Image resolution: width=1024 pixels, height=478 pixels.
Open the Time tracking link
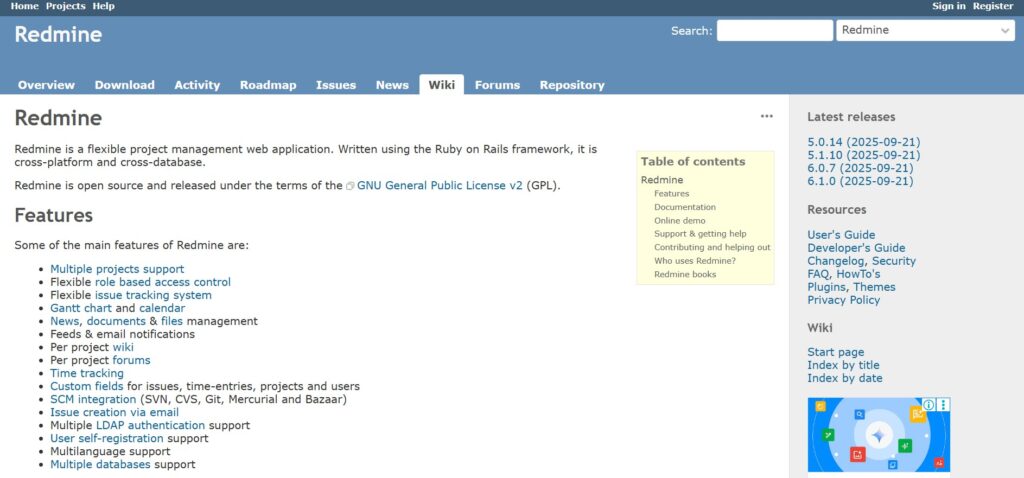click(87, 374)
